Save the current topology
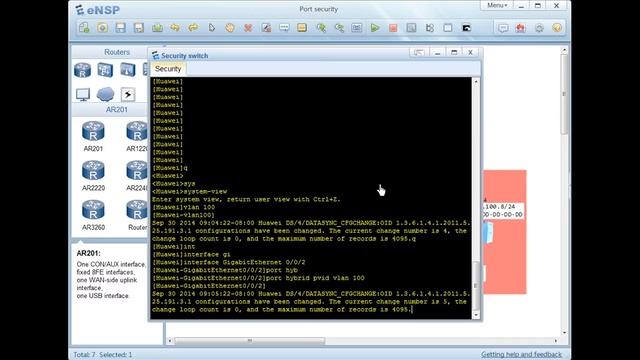The width and height of the screenshot is (640, 360). (x=120, y=28)
